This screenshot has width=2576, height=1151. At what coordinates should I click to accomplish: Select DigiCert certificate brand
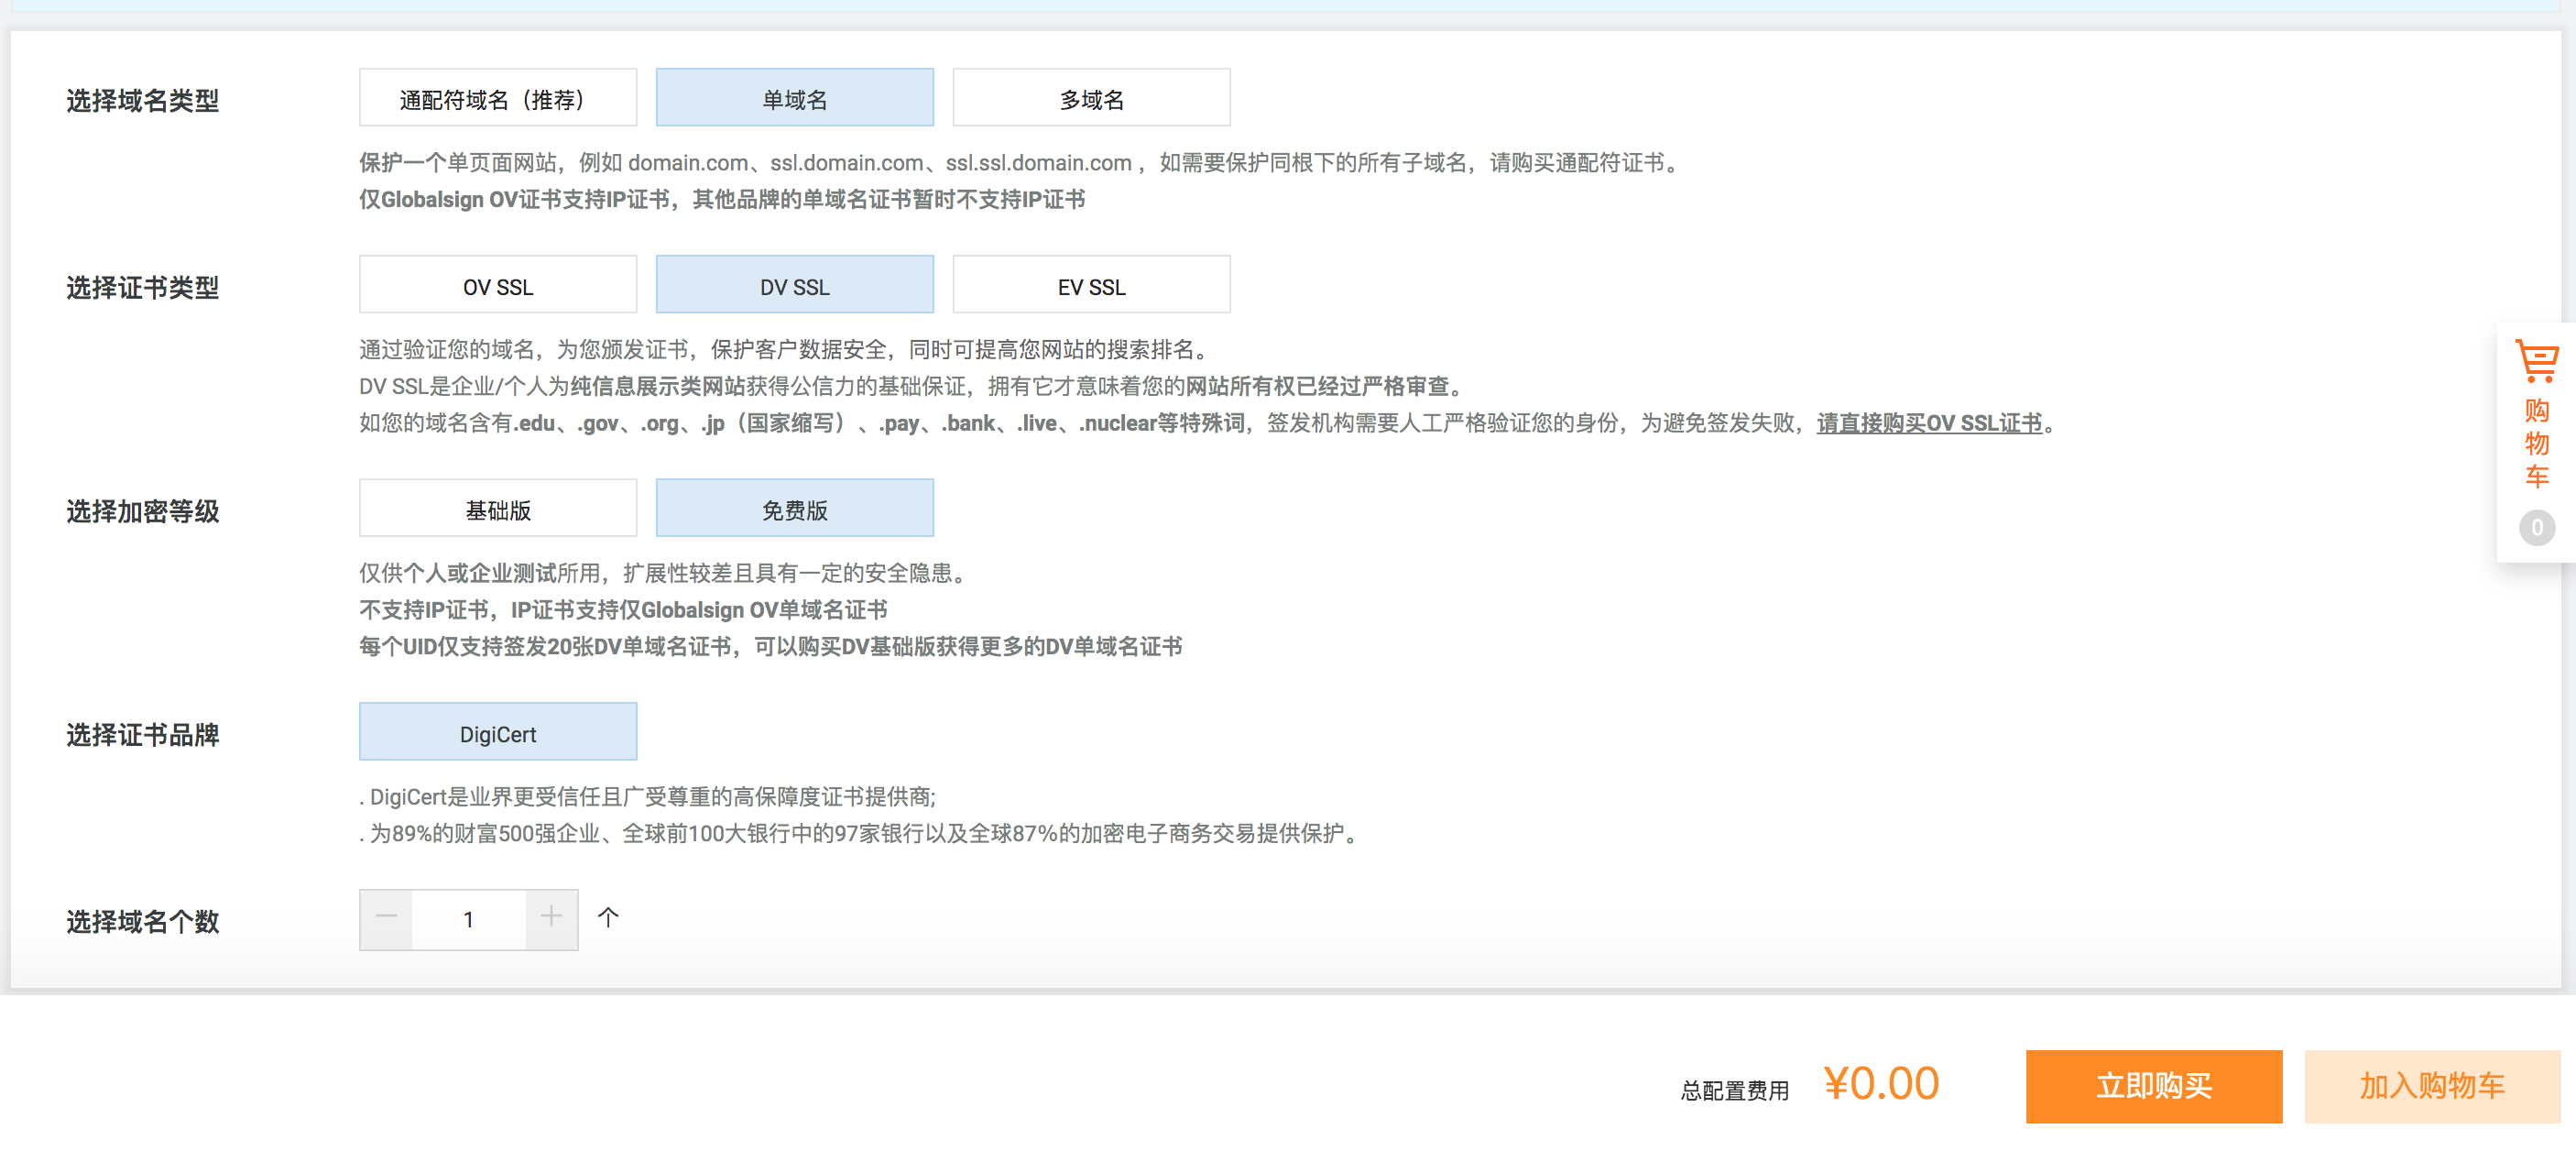coord(497,733)
